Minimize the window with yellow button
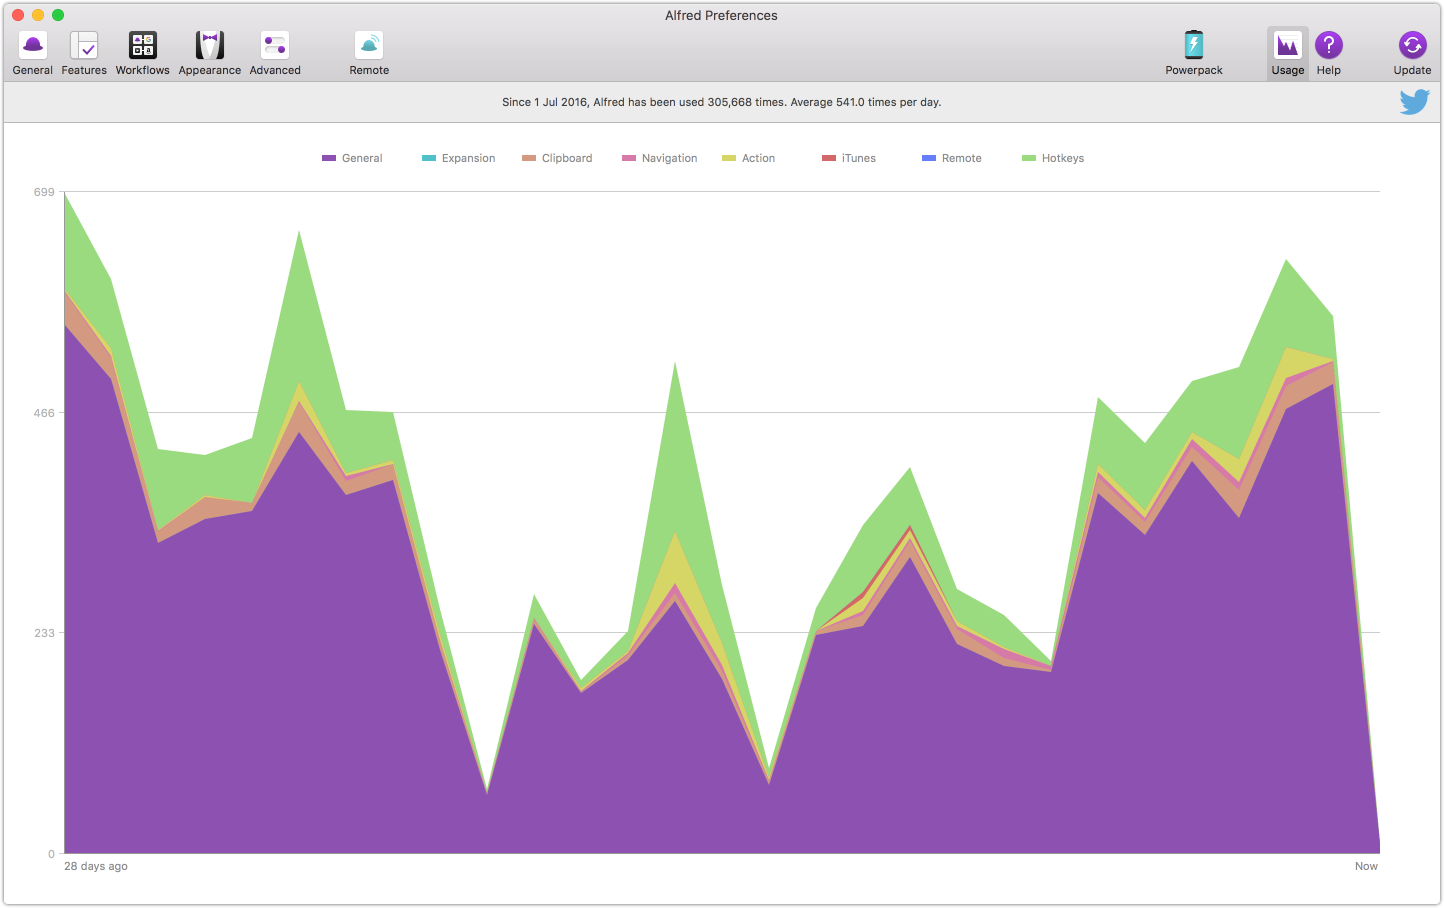The height and width of the screenshot is (908, 1444). coord(38,15)
